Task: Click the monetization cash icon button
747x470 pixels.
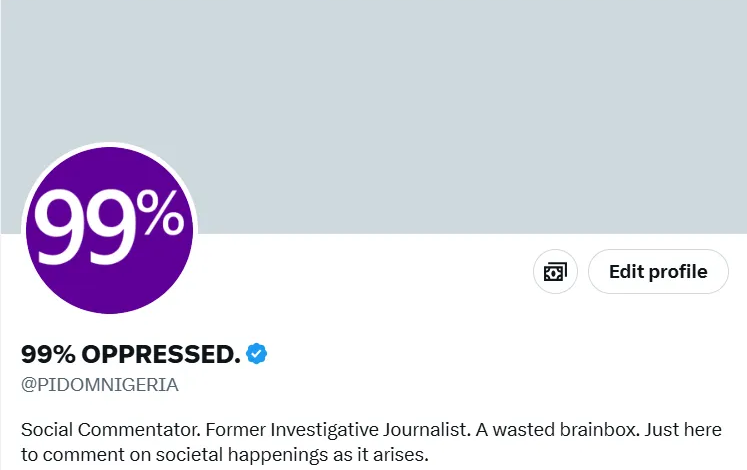Action: coord(555,272)
